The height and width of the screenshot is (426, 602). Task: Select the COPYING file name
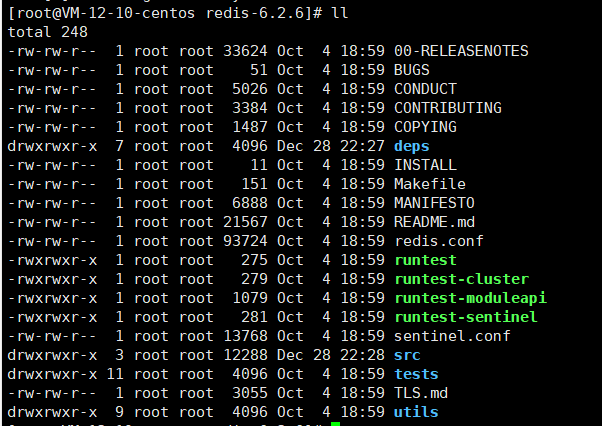pos(425,127)
